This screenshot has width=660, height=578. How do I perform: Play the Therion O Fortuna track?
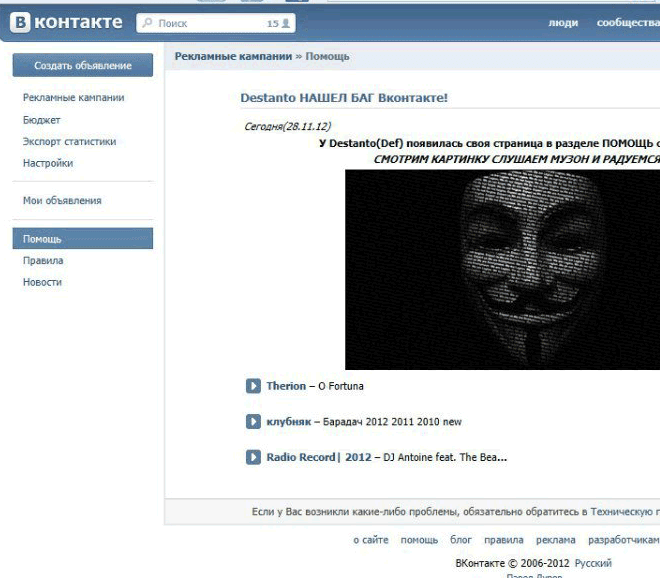click(x=253, y=386)
